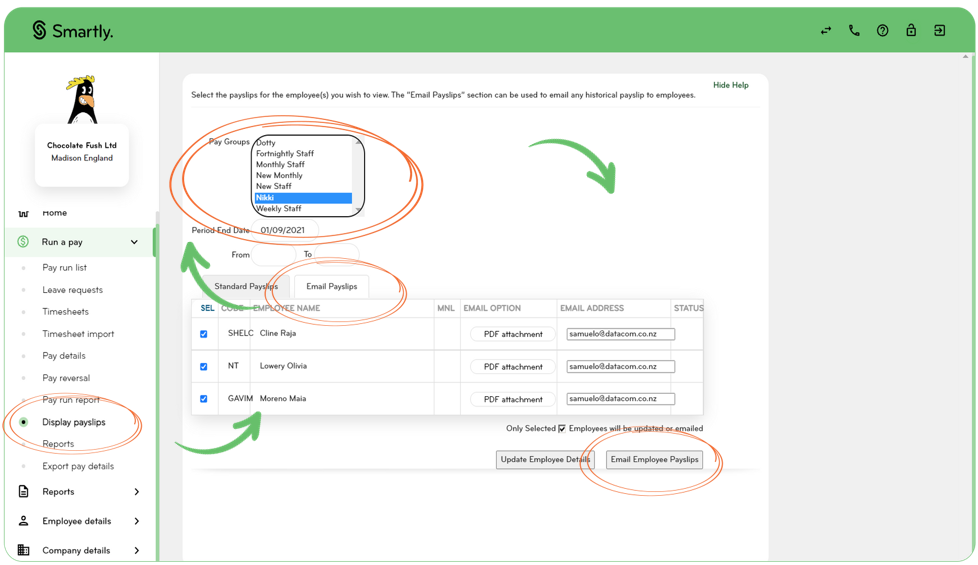Open Pay run list

coord(64,268)
